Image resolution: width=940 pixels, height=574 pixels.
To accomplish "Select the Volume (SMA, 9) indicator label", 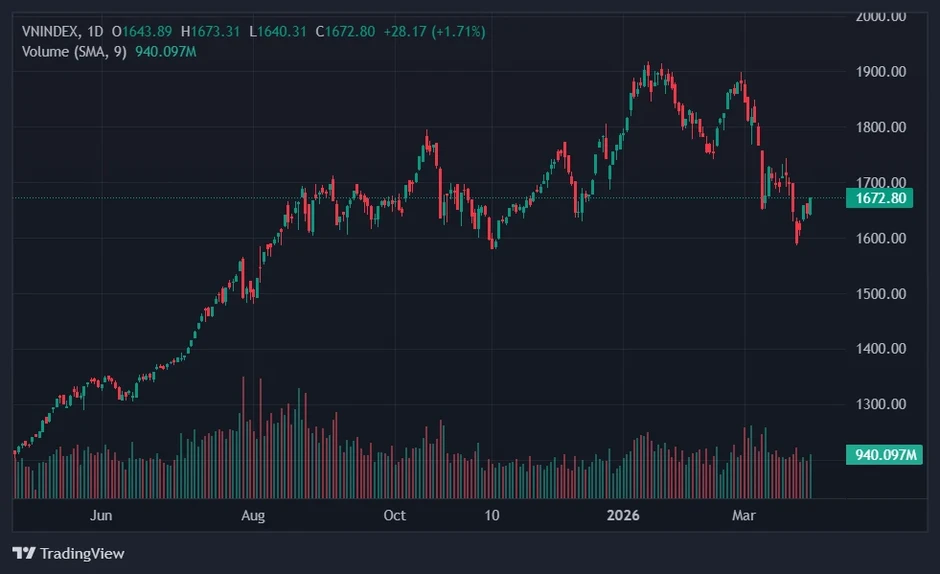I will pyautogui.click(x=74, y=52).
